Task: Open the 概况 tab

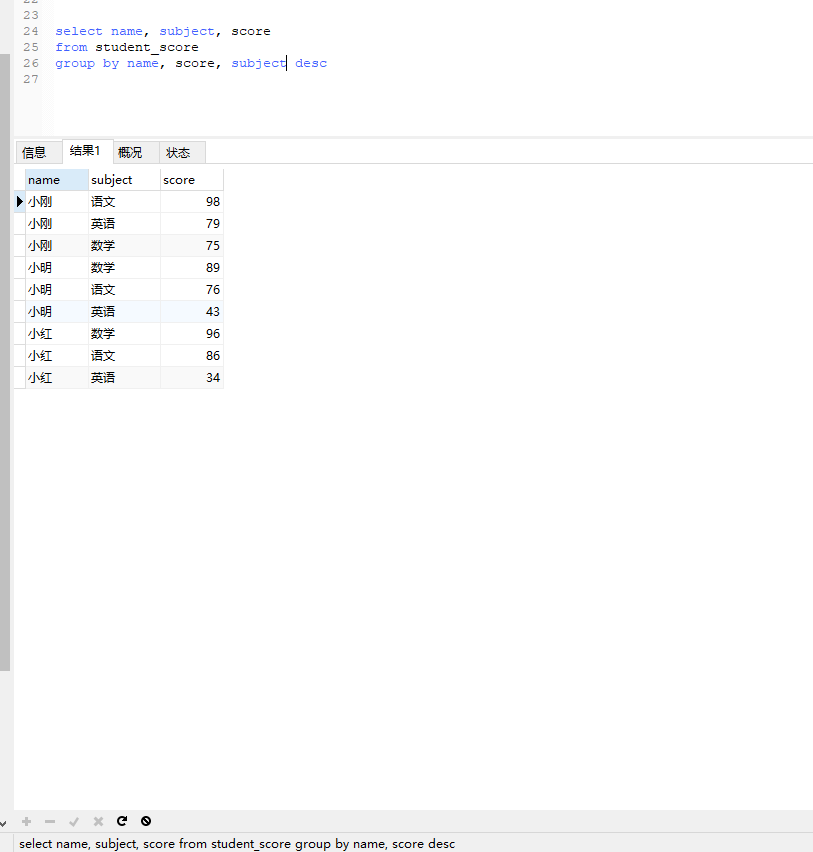Action: point(136,153)
